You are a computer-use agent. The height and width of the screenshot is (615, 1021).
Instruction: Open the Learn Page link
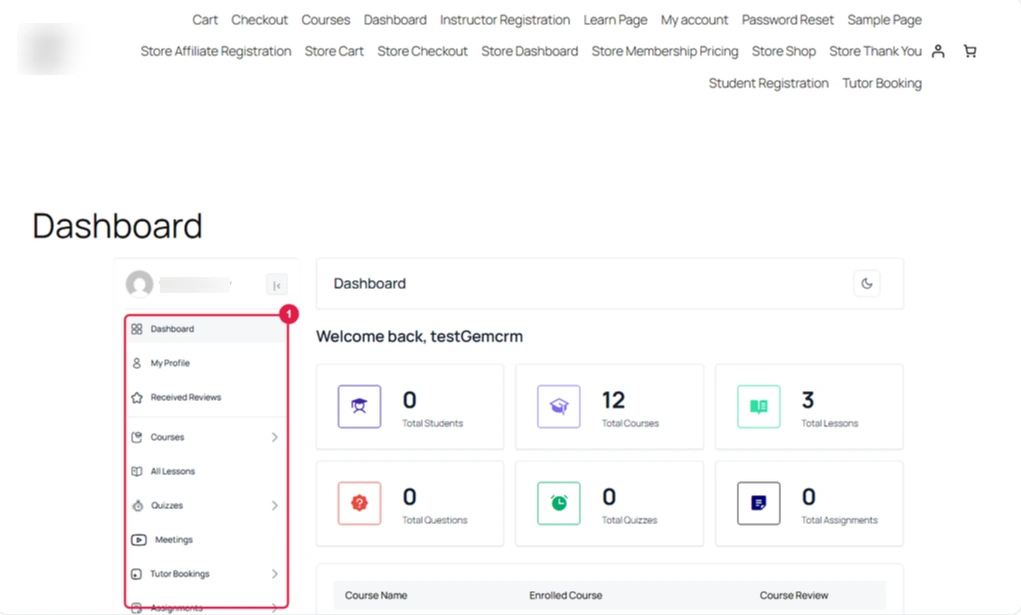point(615,20)
